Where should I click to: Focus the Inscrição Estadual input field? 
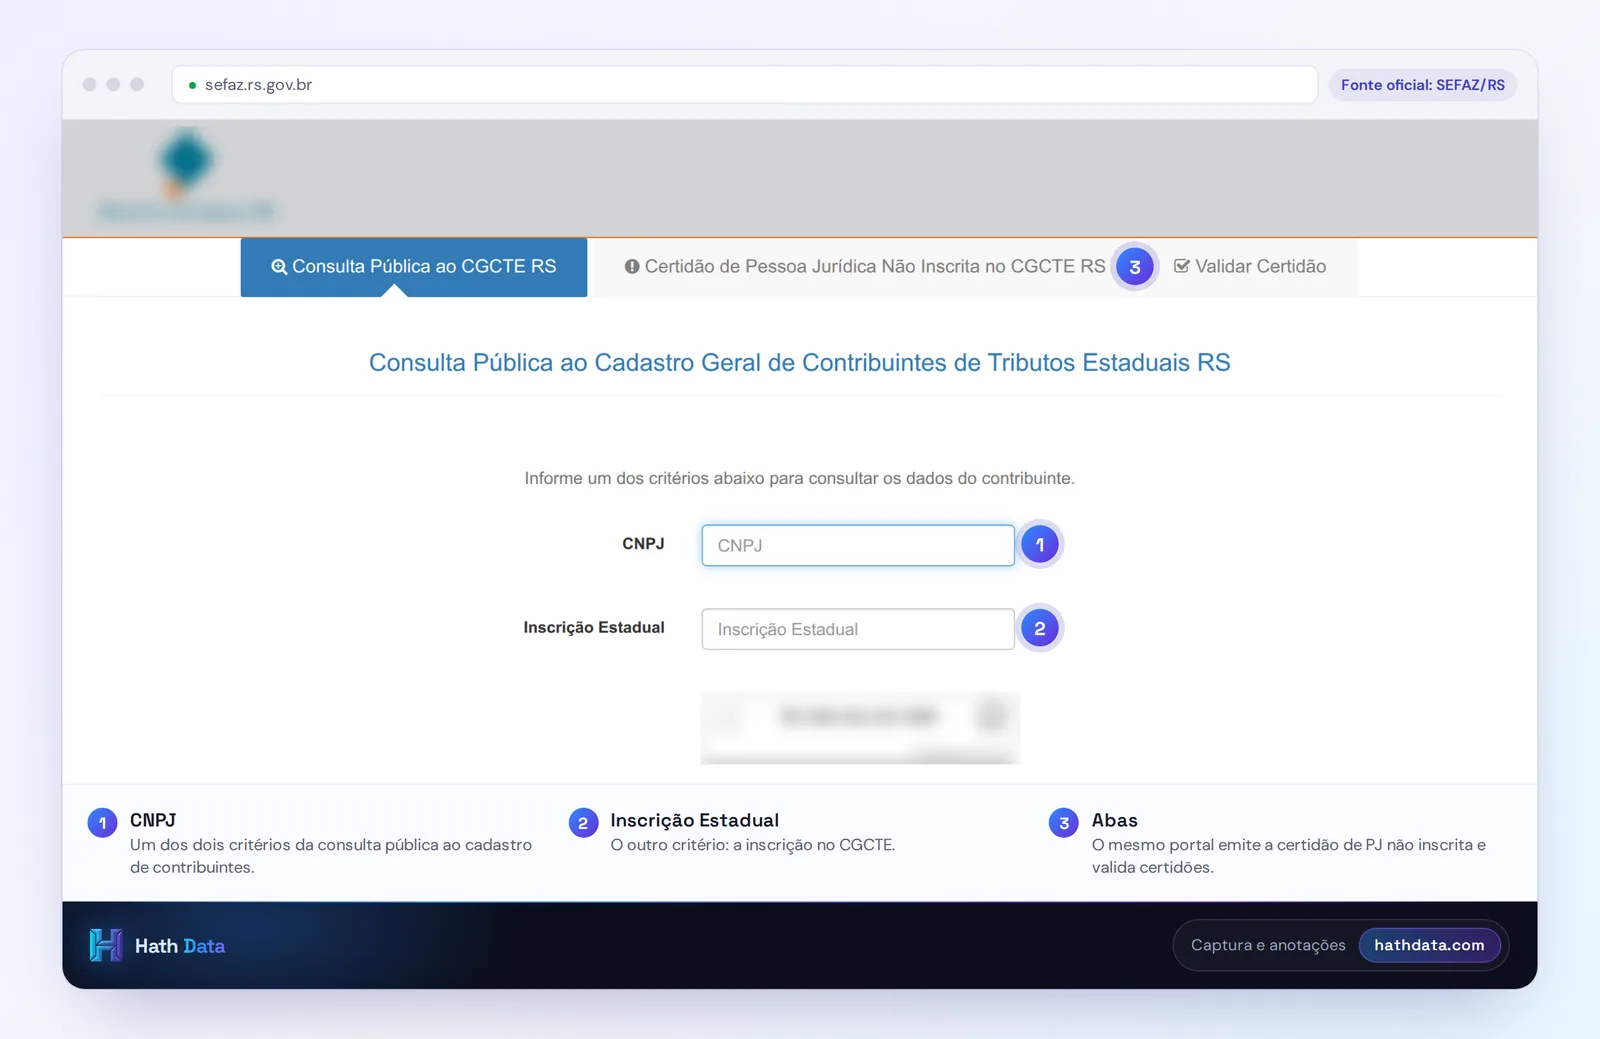point(858,629)
